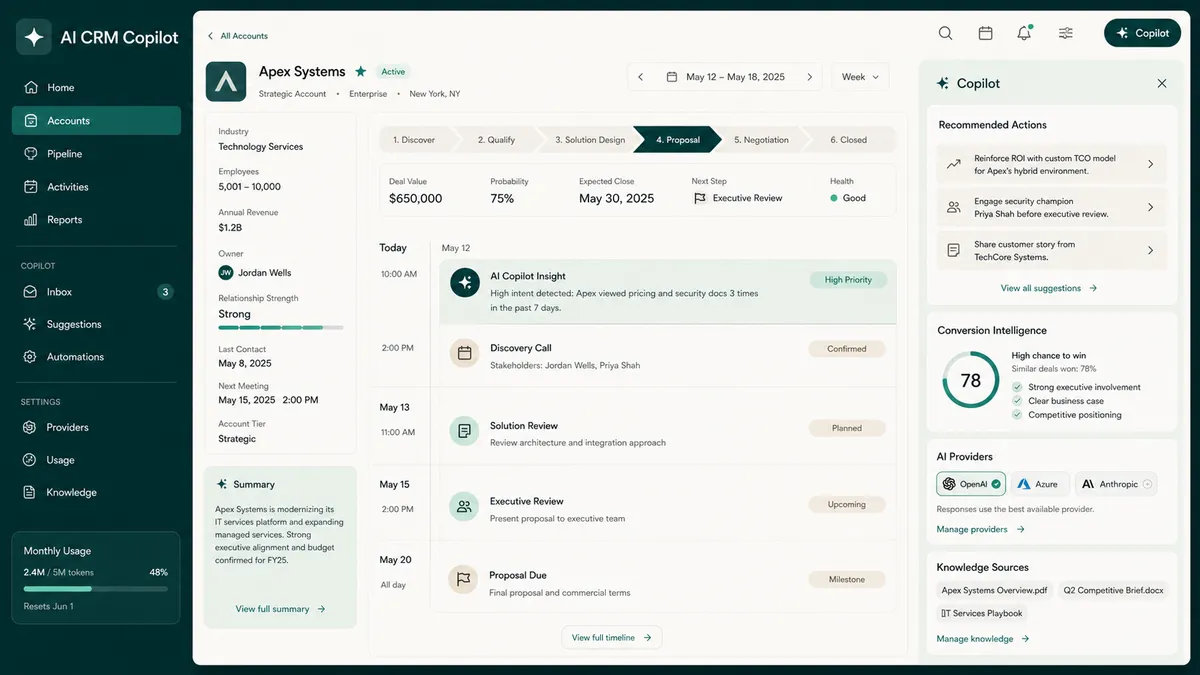Select the 2. Qualify stage

498,140
